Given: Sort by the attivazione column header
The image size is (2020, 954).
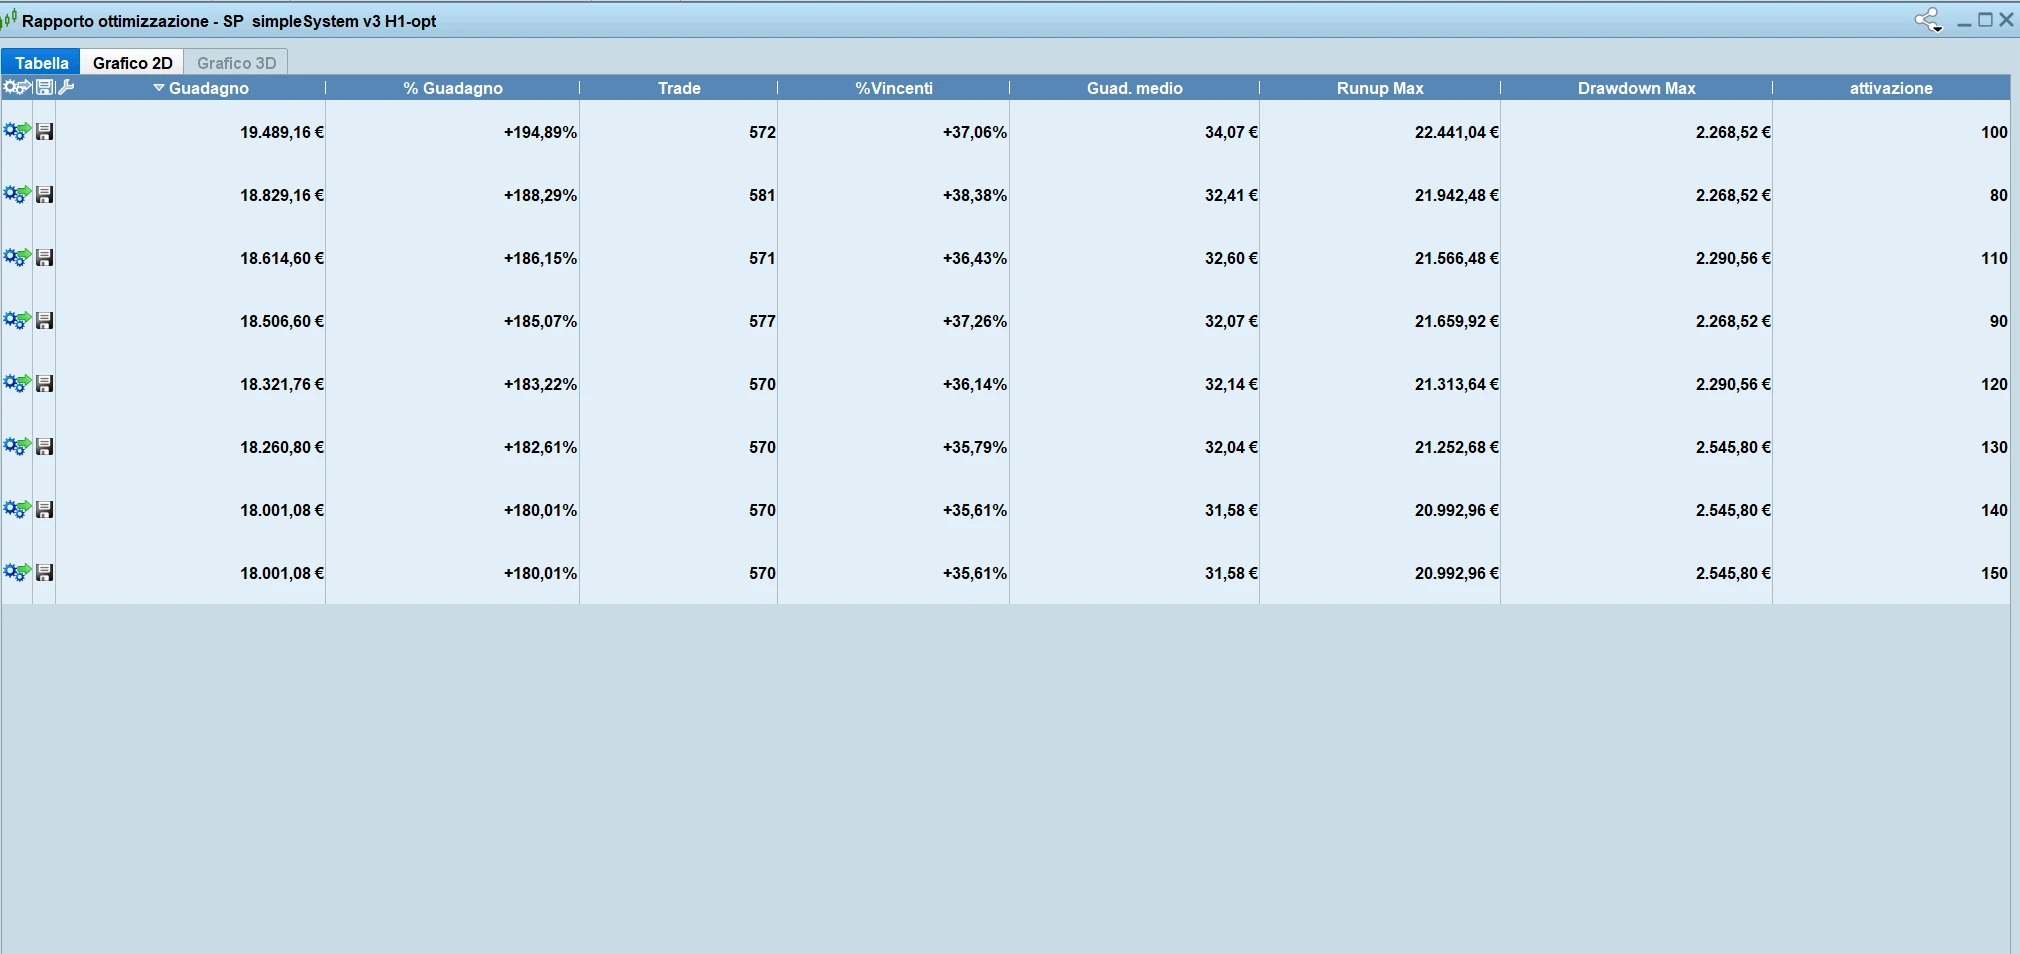Looking at the screenshot, I should click(1891, 88).
